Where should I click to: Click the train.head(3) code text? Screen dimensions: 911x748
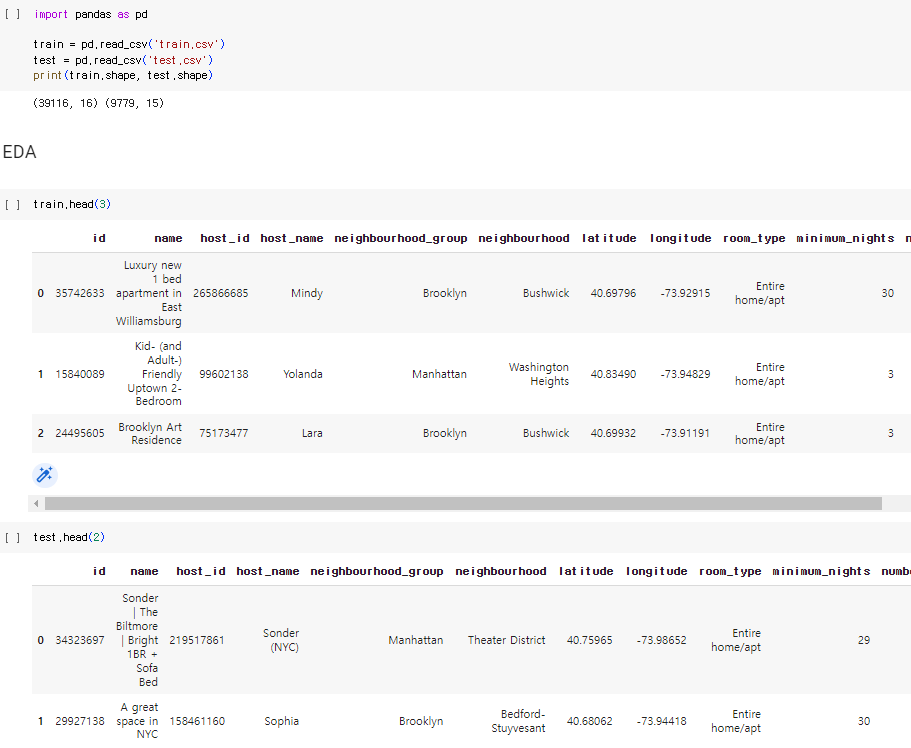72,204
